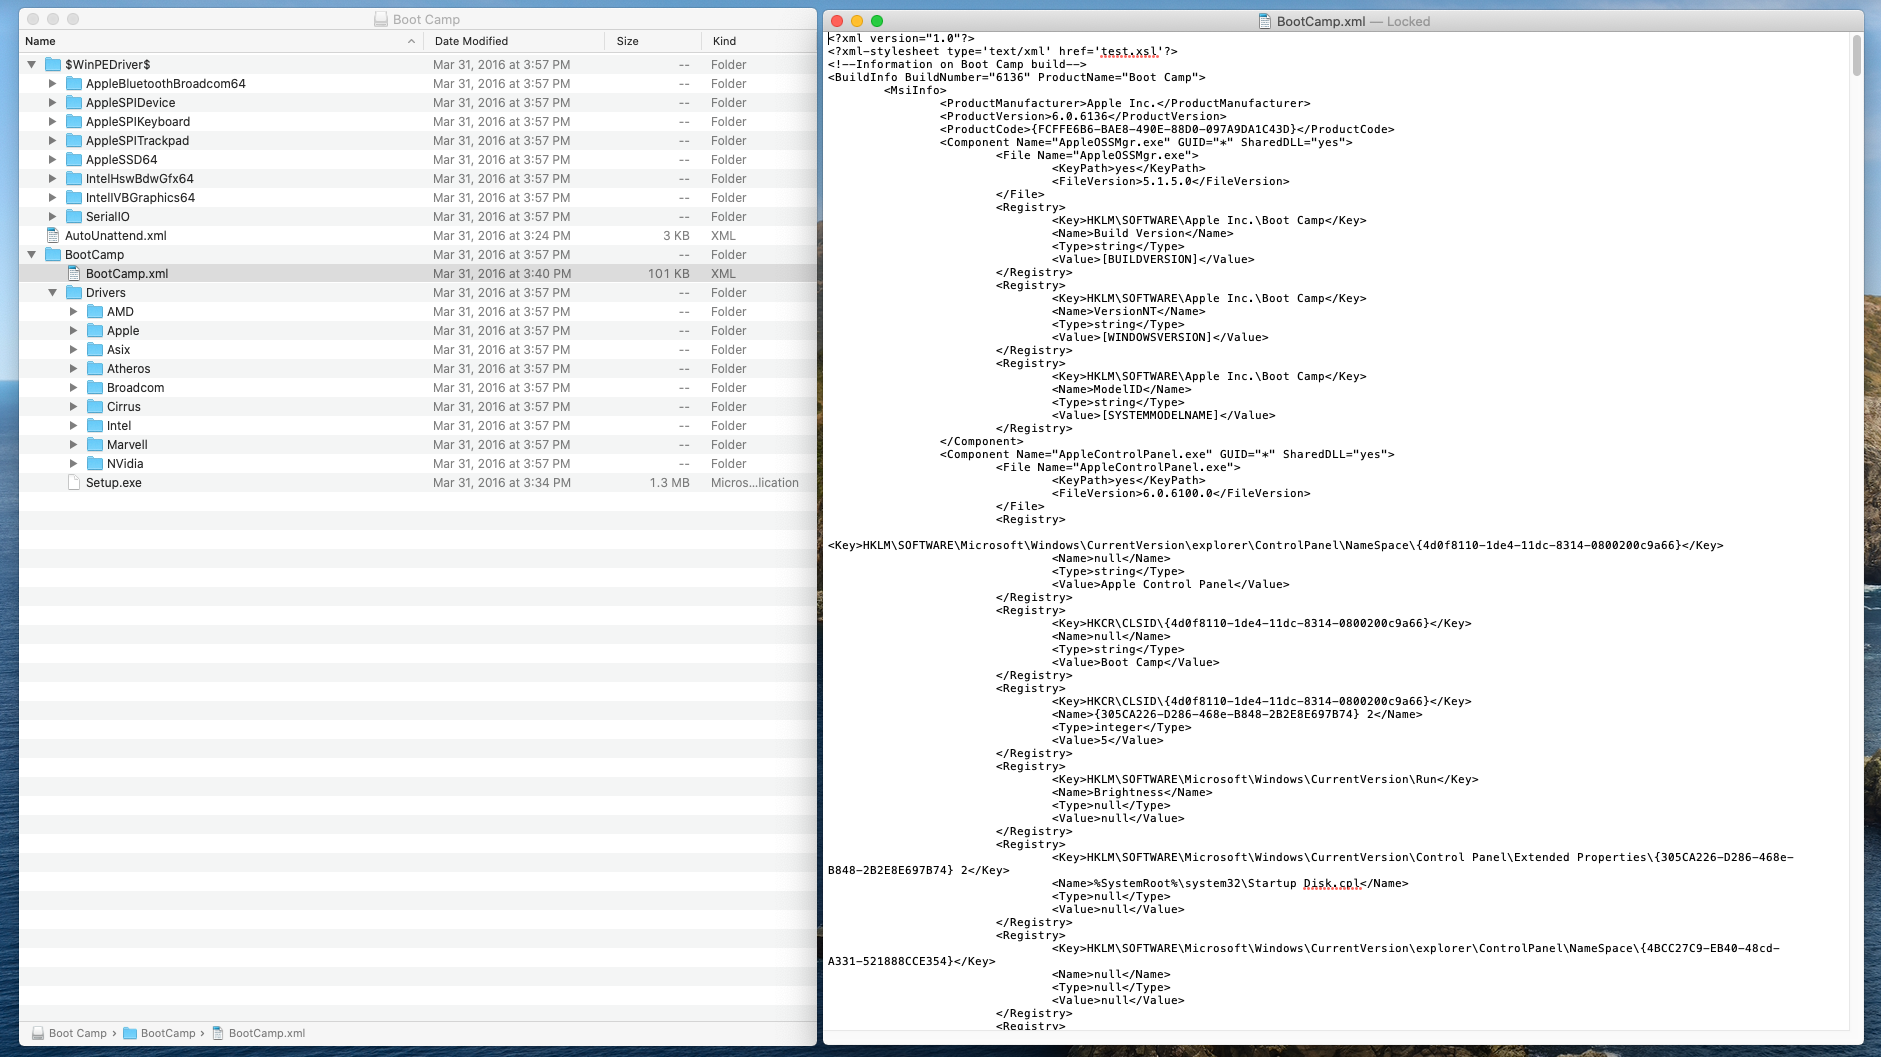Click the BootCamp folder icon in path bar

coord(130,1034)
